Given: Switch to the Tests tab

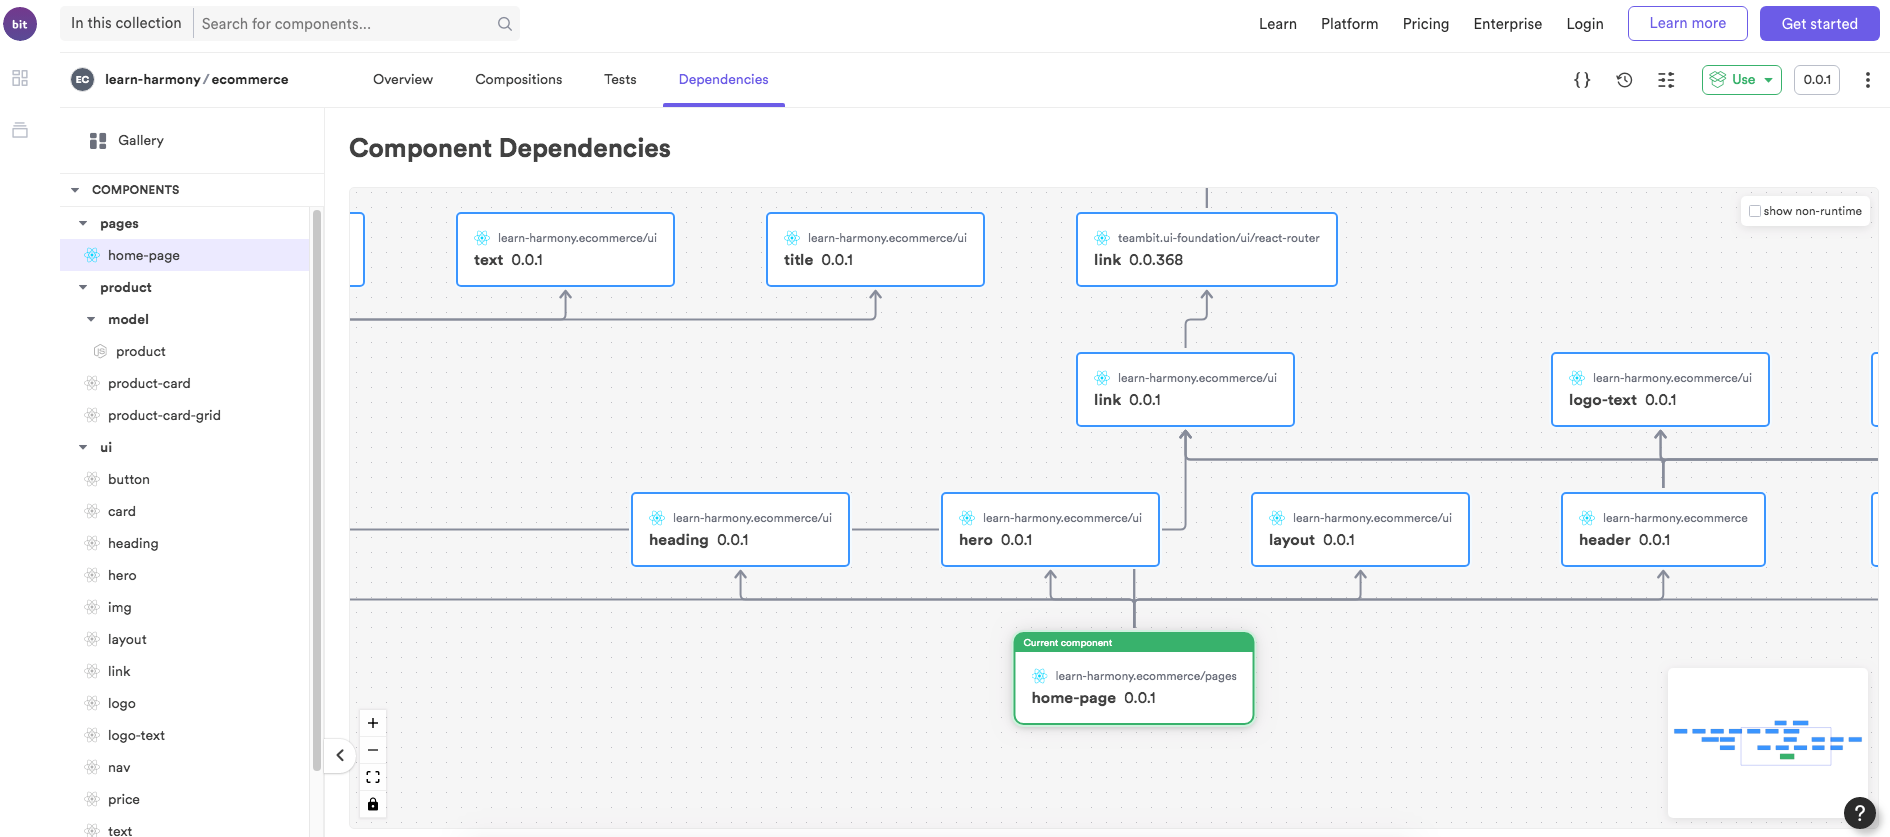Looking at the screenshot, I should [x=620, y=80].
